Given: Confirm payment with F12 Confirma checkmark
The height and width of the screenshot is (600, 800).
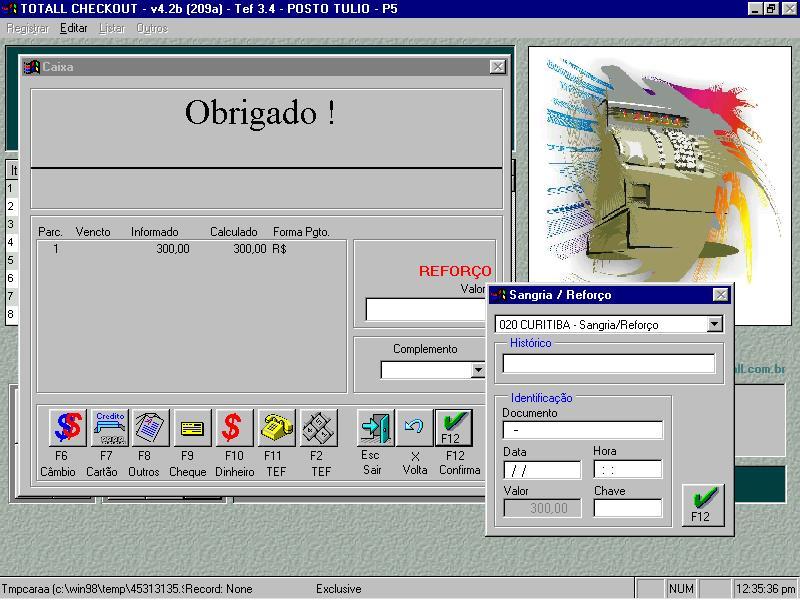Looking at the screenshot, I should [454, 428].
